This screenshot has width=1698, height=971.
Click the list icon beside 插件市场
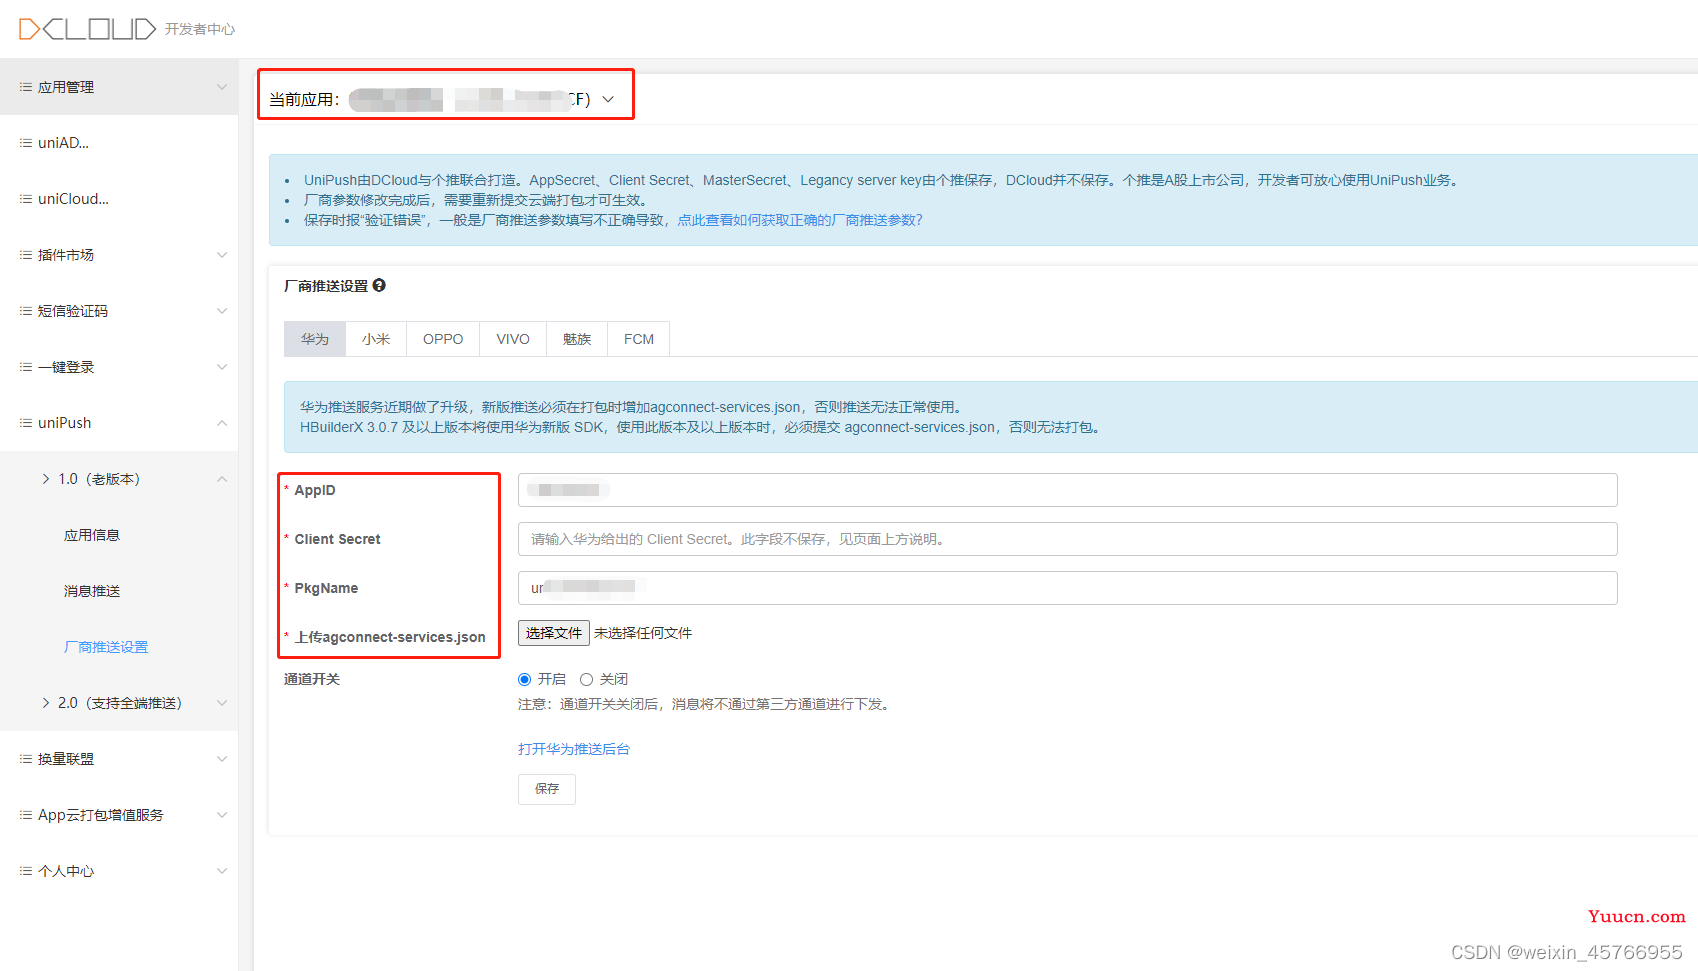26,255
